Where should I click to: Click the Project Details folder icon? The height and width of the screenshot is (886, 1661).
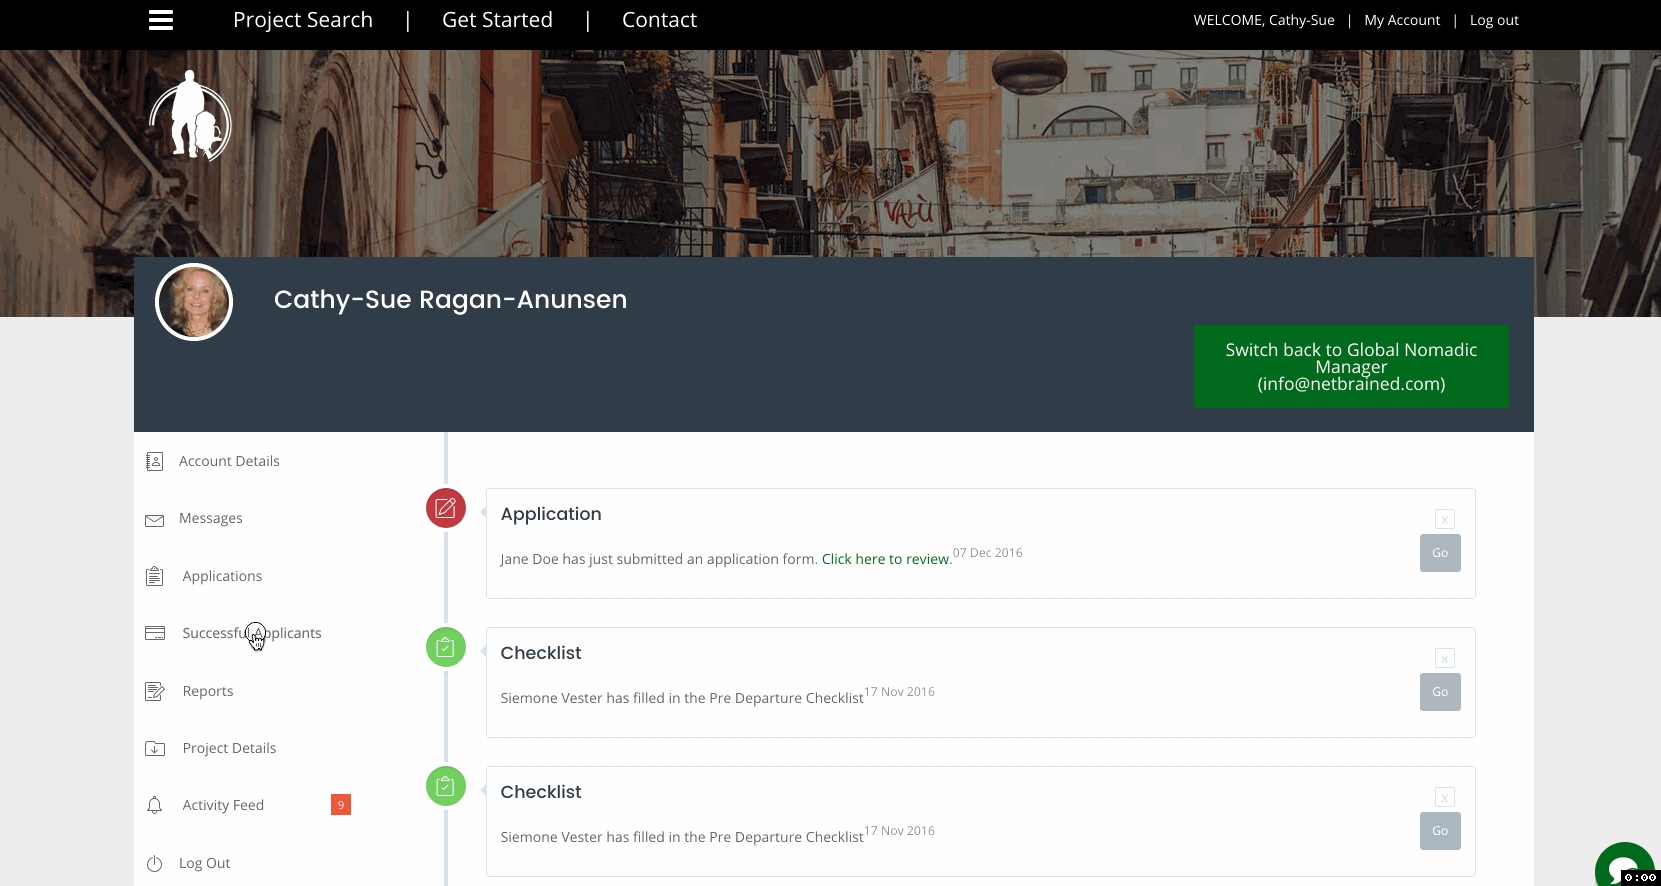point(155,748)
